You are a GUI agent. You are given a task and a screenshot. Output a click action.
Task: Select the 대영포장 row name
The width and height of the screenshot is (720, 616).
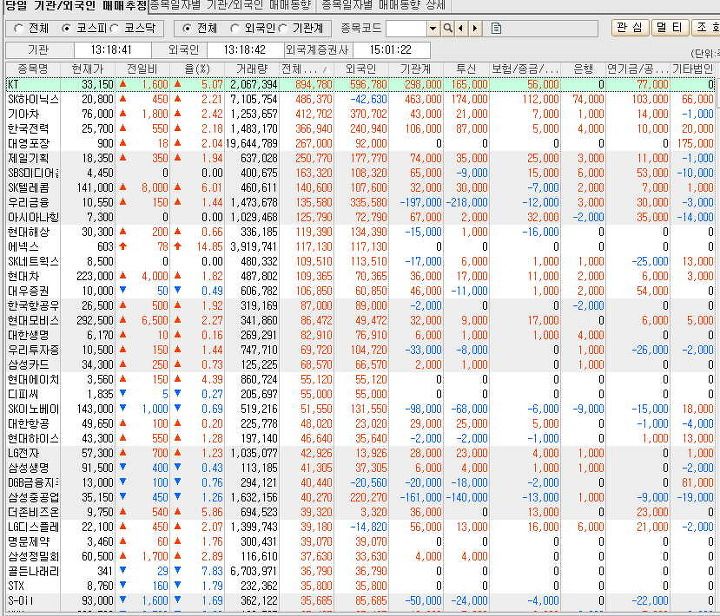pos(28,143)
